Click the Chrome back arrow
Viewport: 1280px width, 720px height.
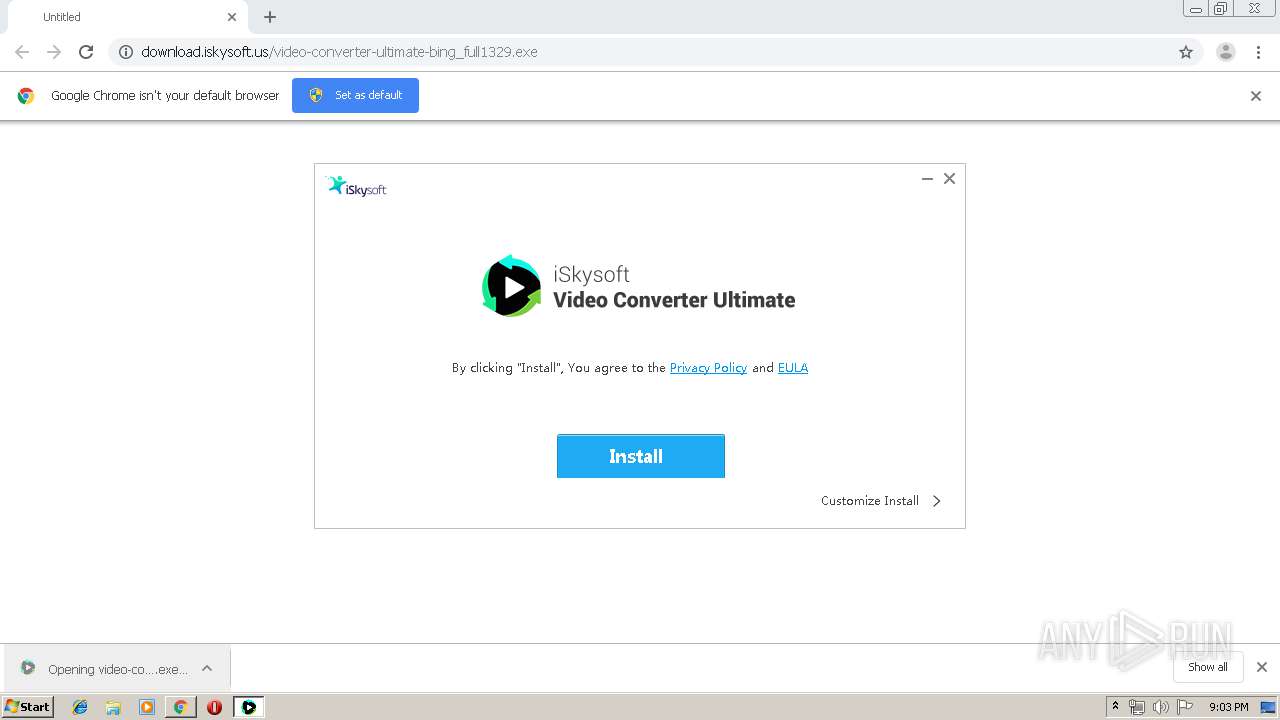(22, 52)
